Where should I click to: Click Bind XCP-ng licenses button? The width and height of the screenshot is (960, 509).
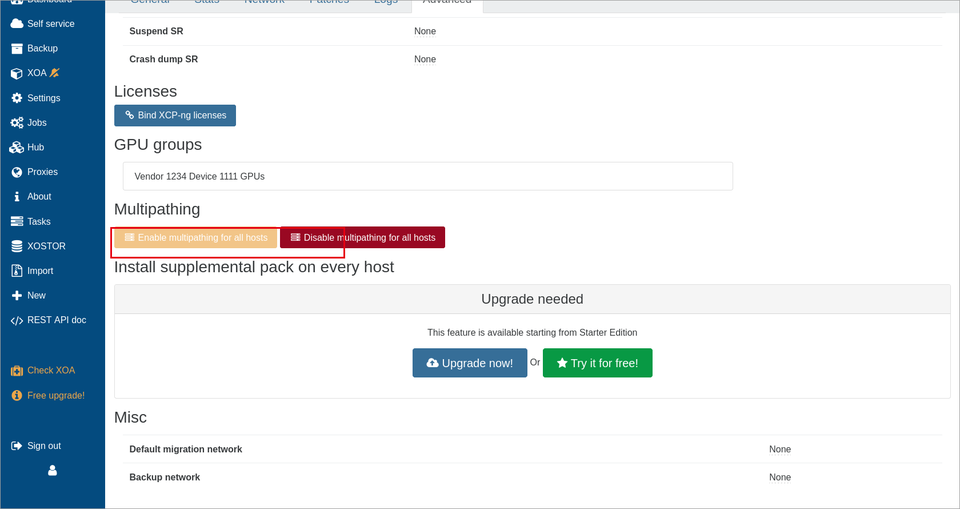coord(174,115)
